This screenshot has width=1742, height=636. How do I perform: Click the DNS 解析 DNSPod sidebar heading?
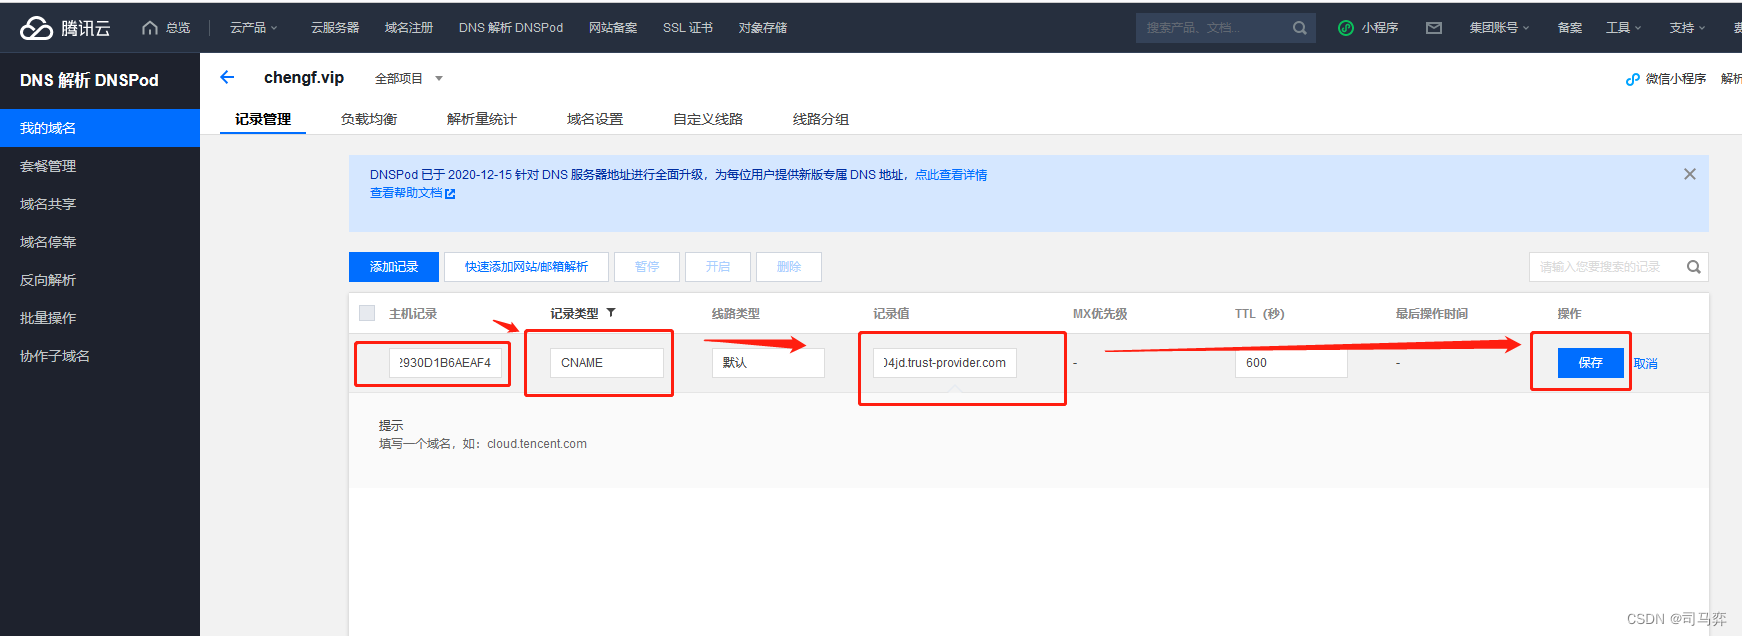pyautogui.click(x=89, y=80)
